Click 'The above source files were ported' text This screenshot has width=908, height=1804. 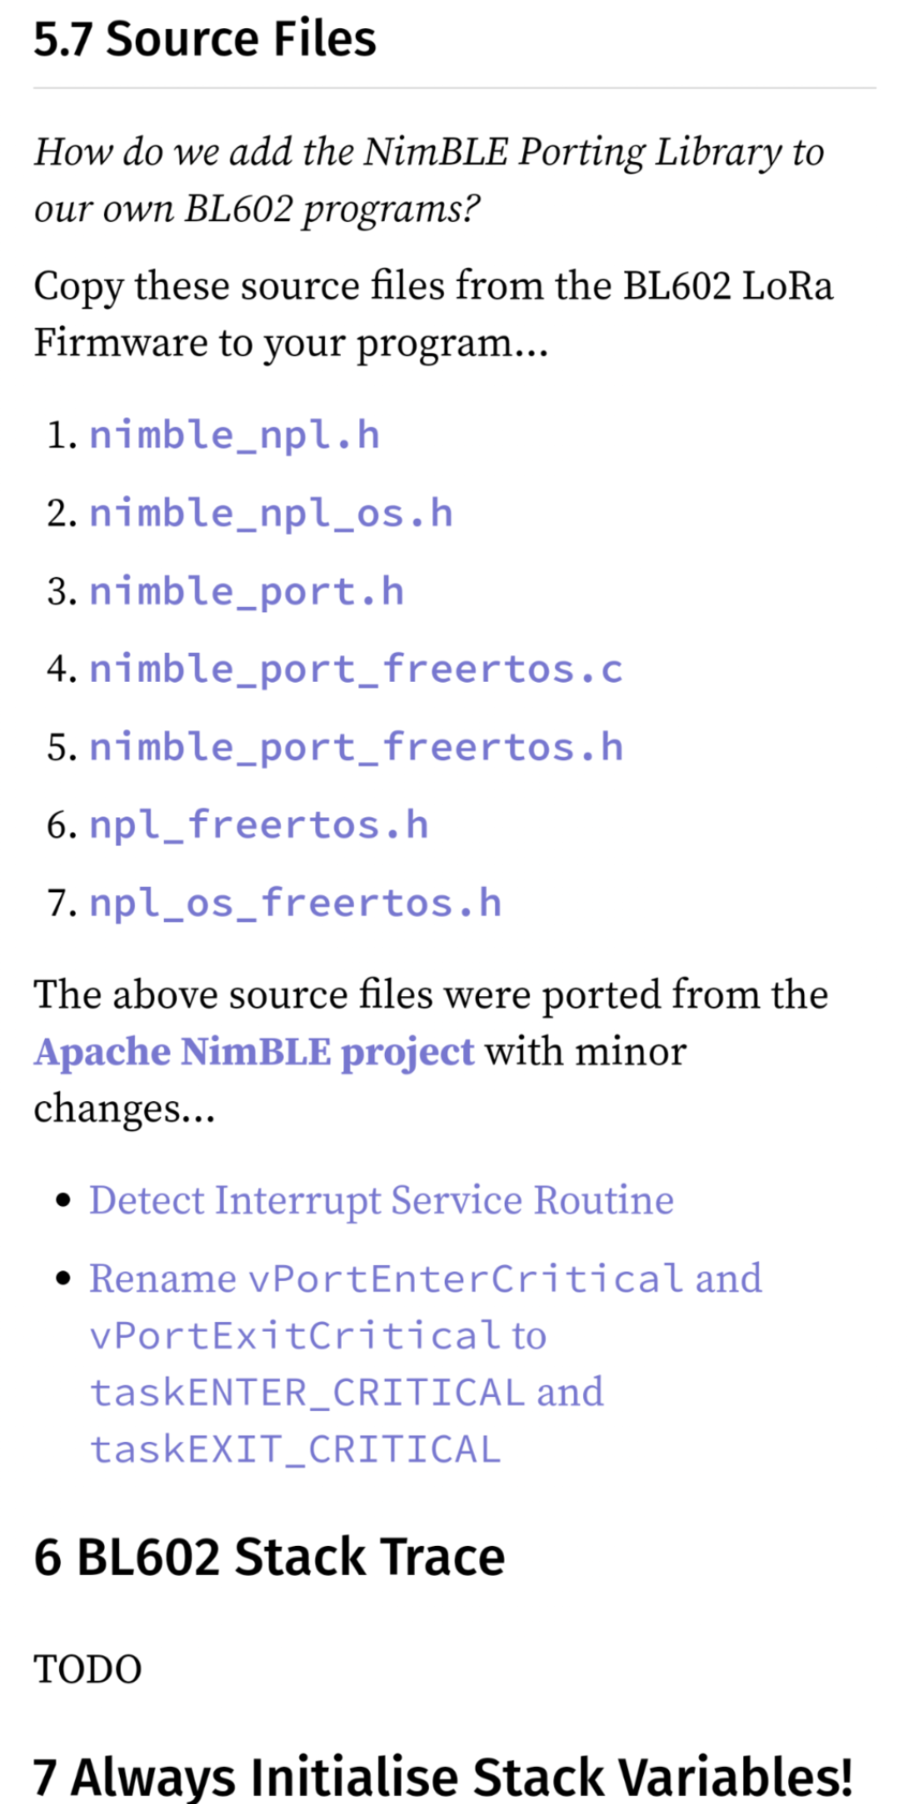coord(431,995)
